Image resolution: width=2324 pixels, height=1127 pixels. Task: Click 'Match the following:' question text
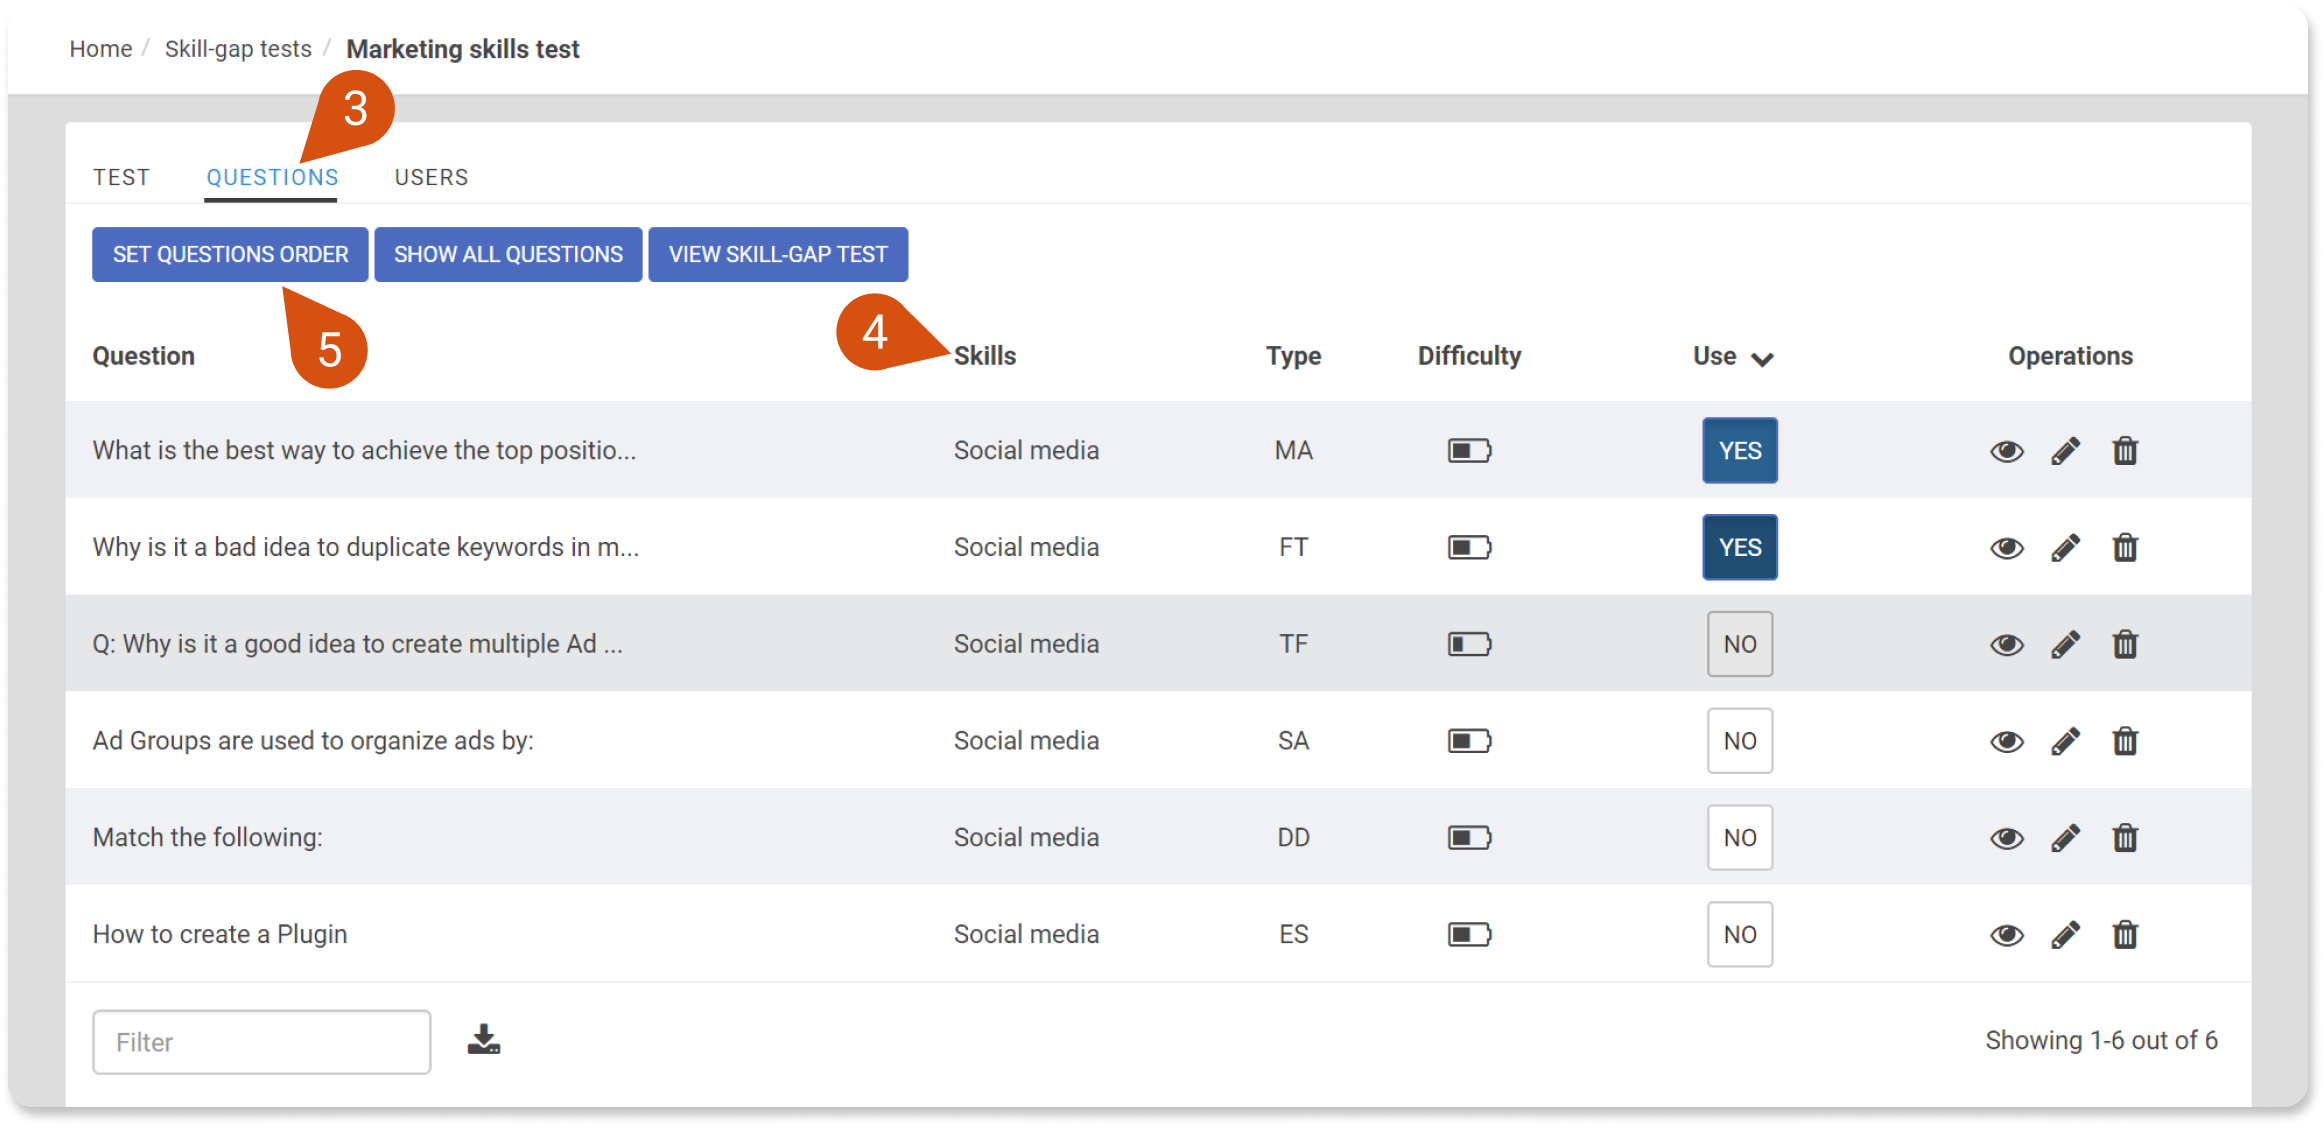point(207,838)
